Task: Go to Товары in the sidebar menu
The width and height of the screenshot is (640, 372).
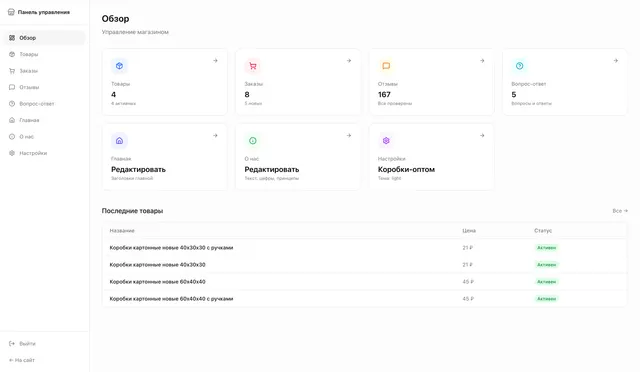Action: point(44,54)
